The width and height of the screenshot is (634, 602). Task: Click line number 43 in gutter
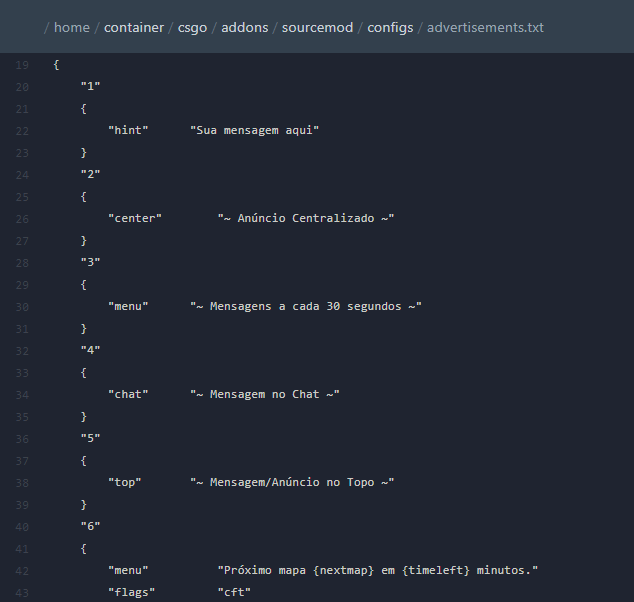tap(22, 593)
